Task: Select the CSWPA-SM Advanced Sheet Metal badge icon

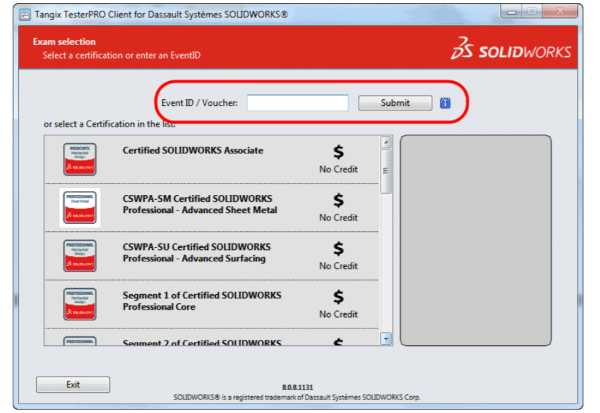Action: pyautogui.click(x=80, y=207)
